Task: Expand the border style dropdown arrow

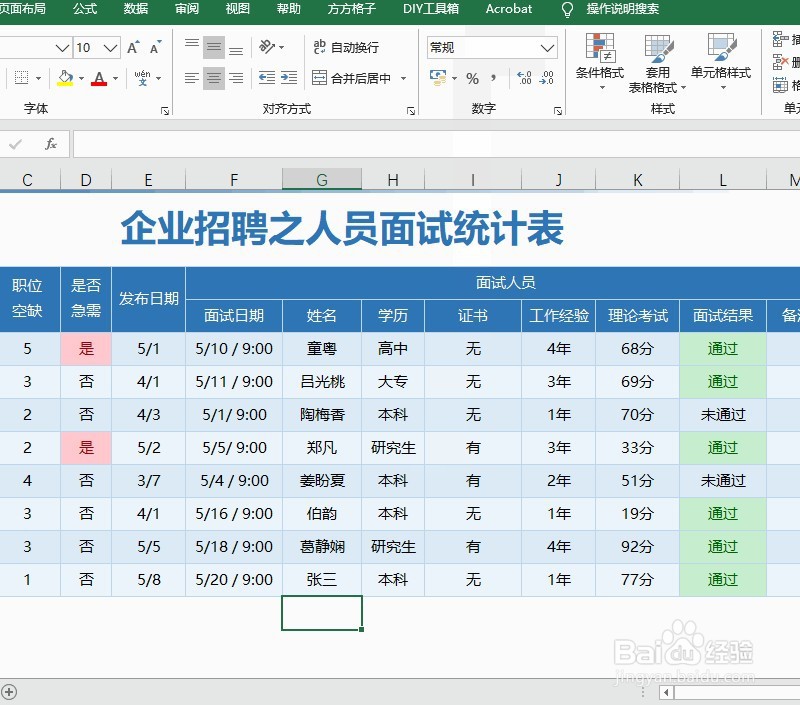Action: pos(39,78)
